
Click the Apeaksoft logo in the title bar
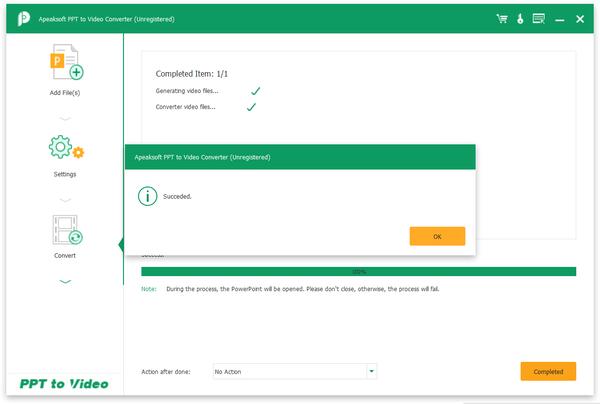[x=23, y=19]
